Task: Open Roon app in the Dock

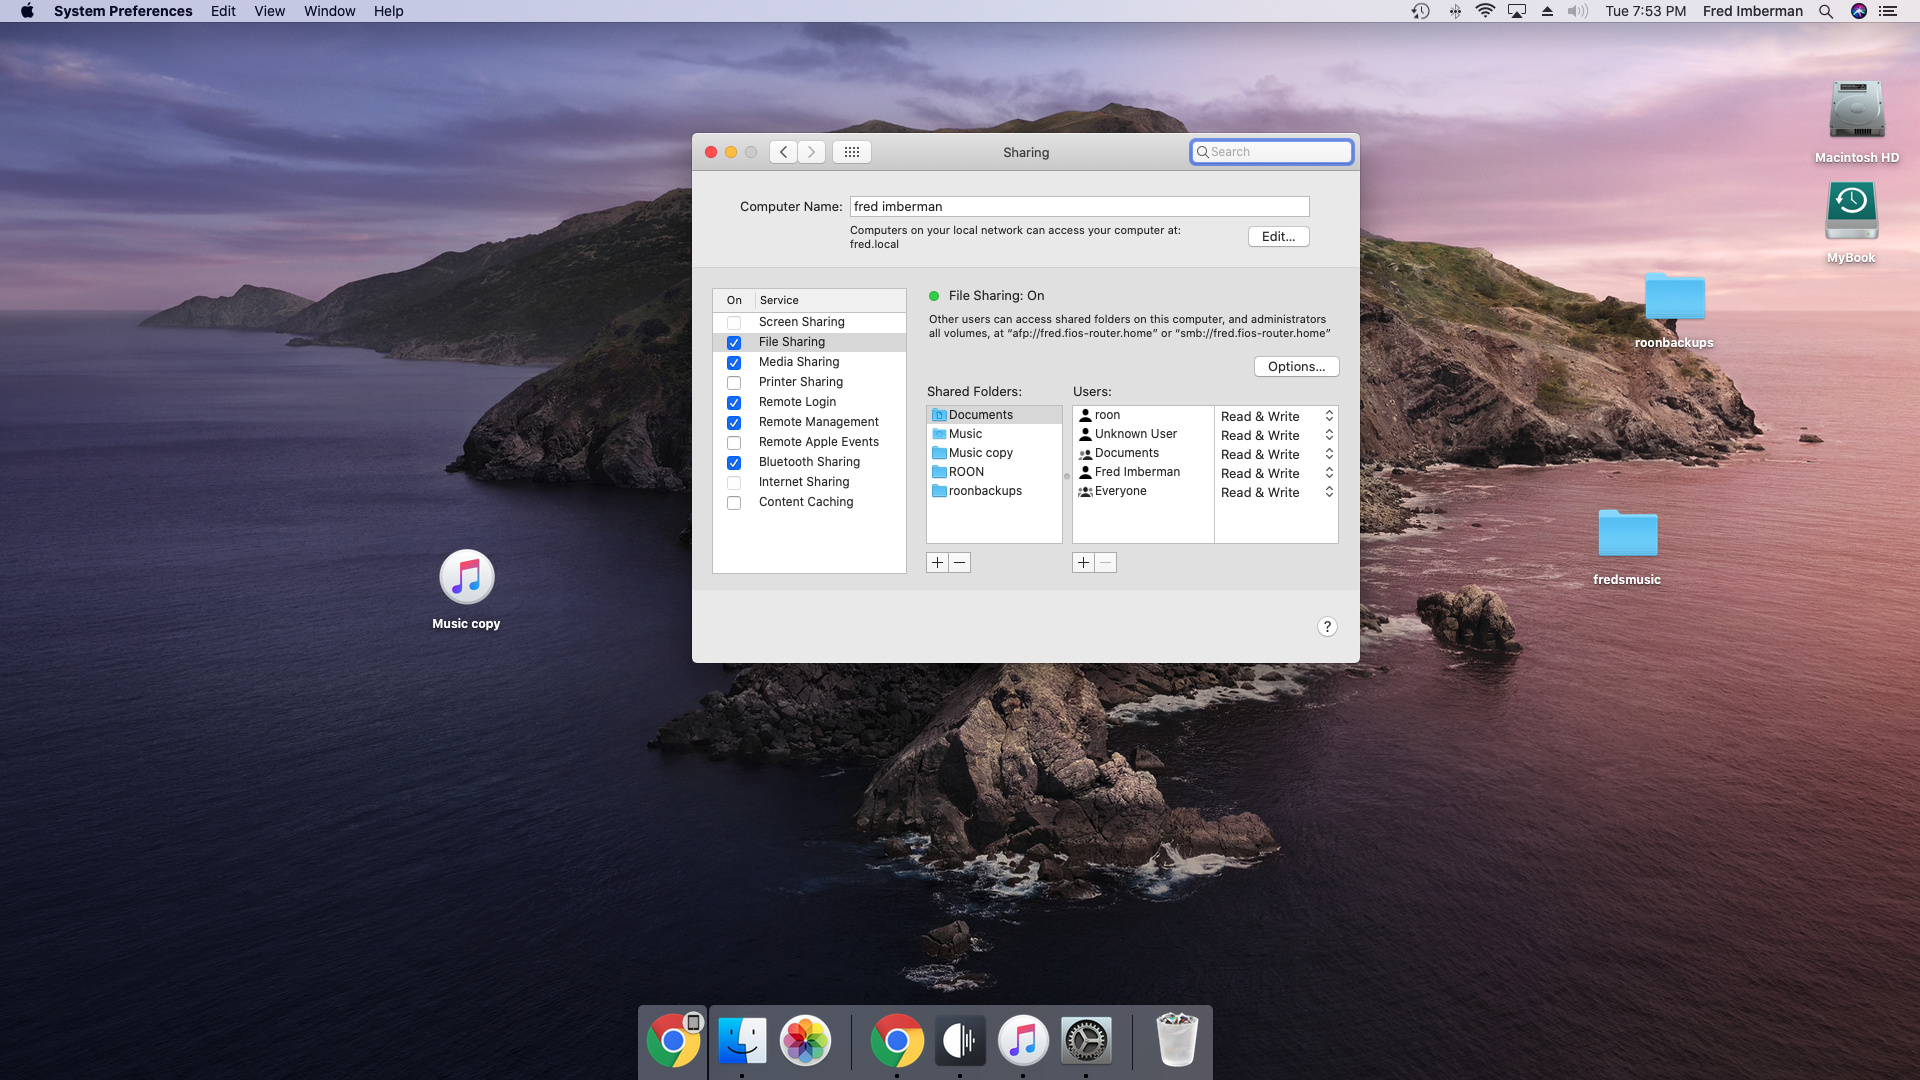Action: click(x=960, y=1041)
